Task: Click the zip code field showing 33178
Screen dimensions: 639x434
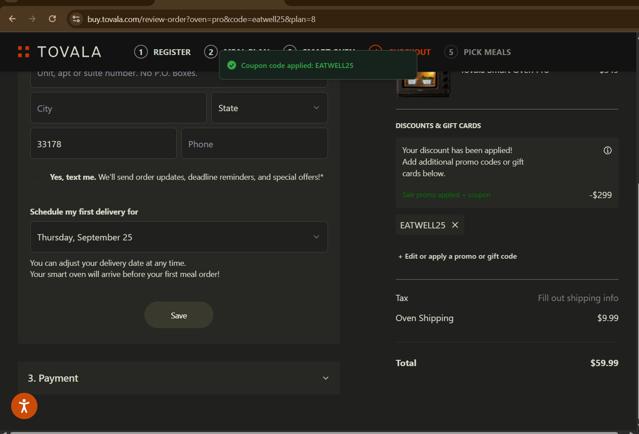Action: tap(104, 144)
